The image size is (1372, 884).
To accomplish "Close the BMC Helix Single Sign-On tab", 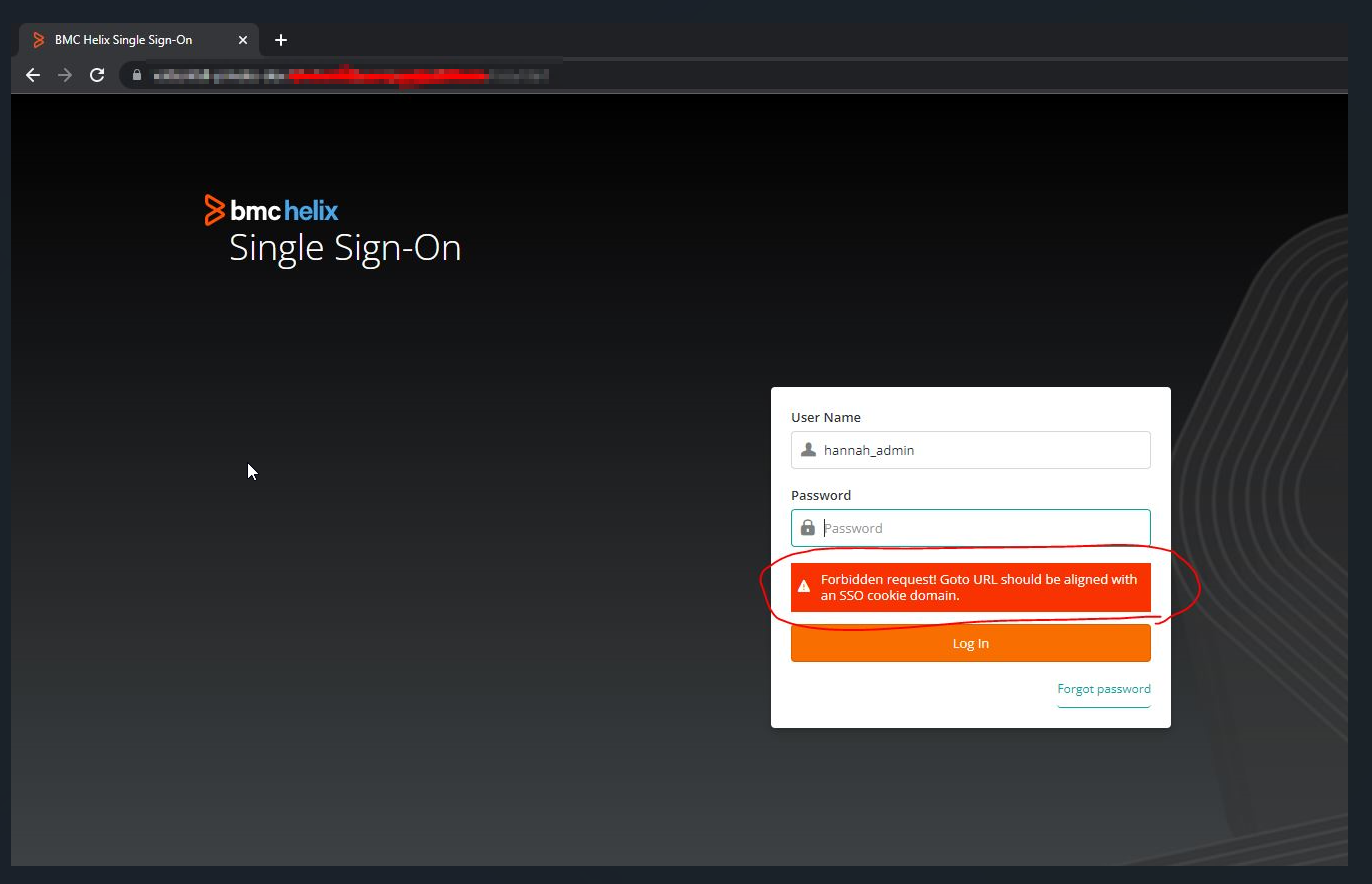I will tap(243, 40).
